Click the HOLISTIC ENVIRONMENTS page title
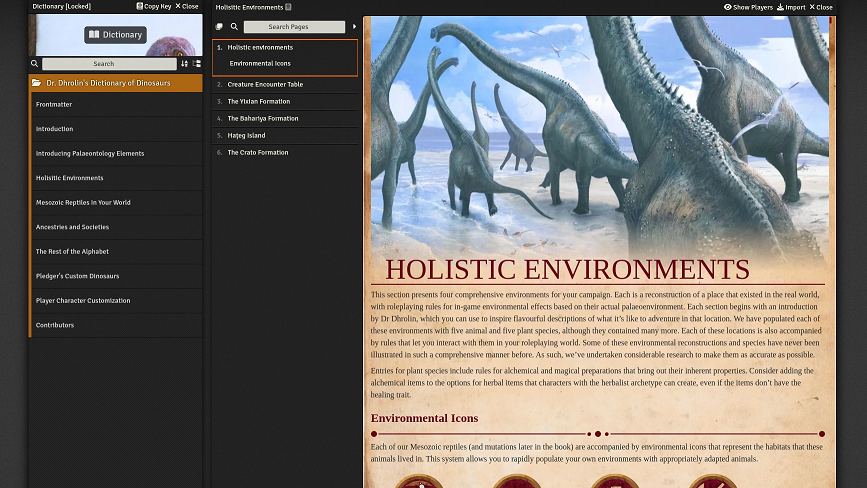This screenshot has width=867, height=488. pos(567,270)
